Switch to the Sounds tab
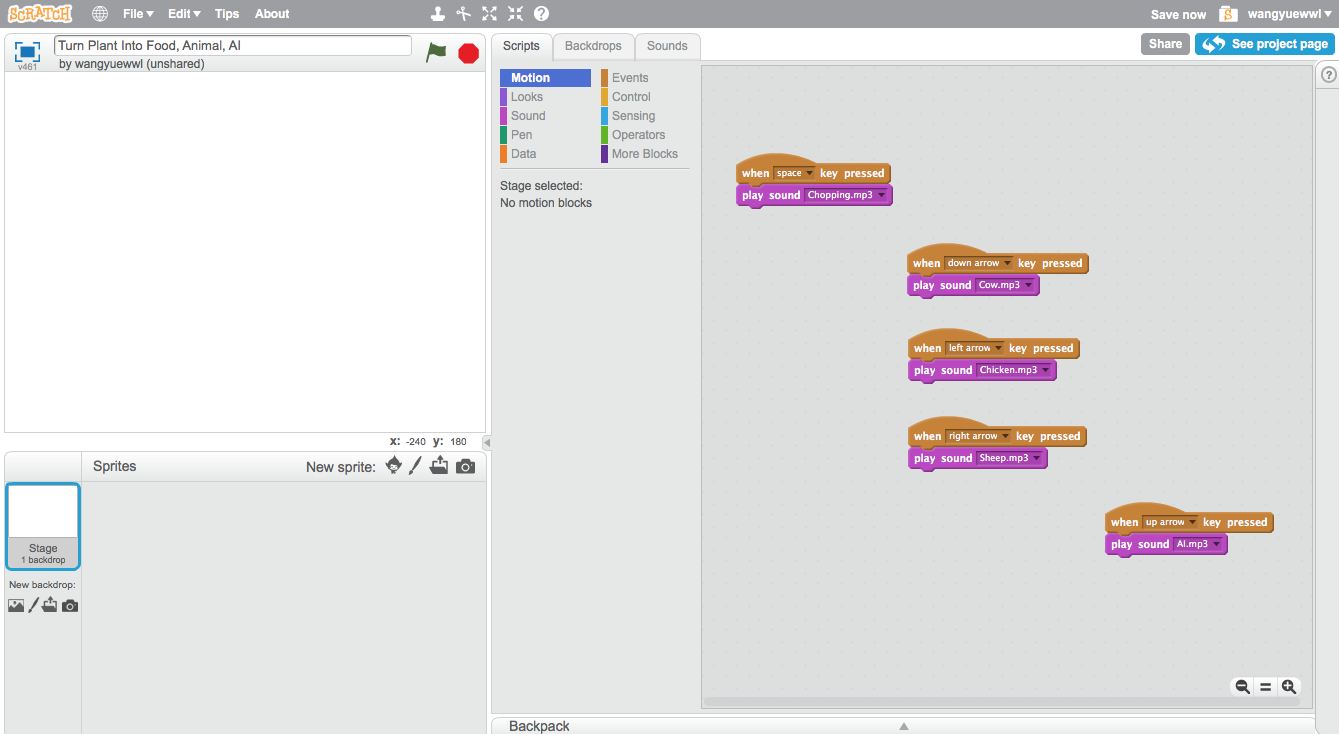 [x=667, y=46]
